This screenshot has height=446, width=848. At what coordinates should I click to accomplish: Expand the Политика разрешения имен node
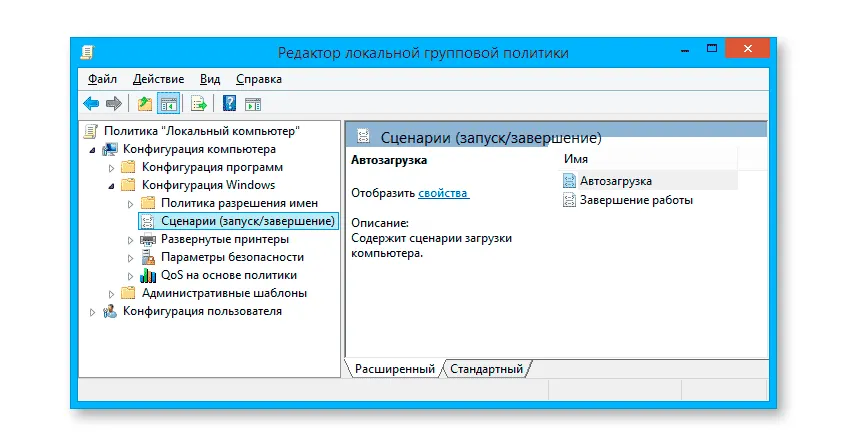[130, 204]
